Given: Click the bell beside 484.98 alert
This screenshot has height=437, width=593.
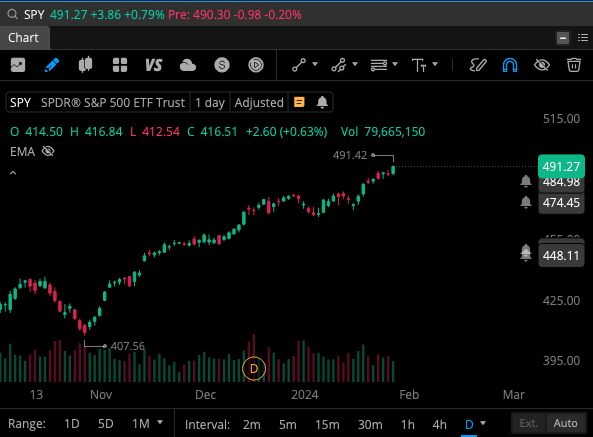Looking at the screenshot, I should pos(526,181).
